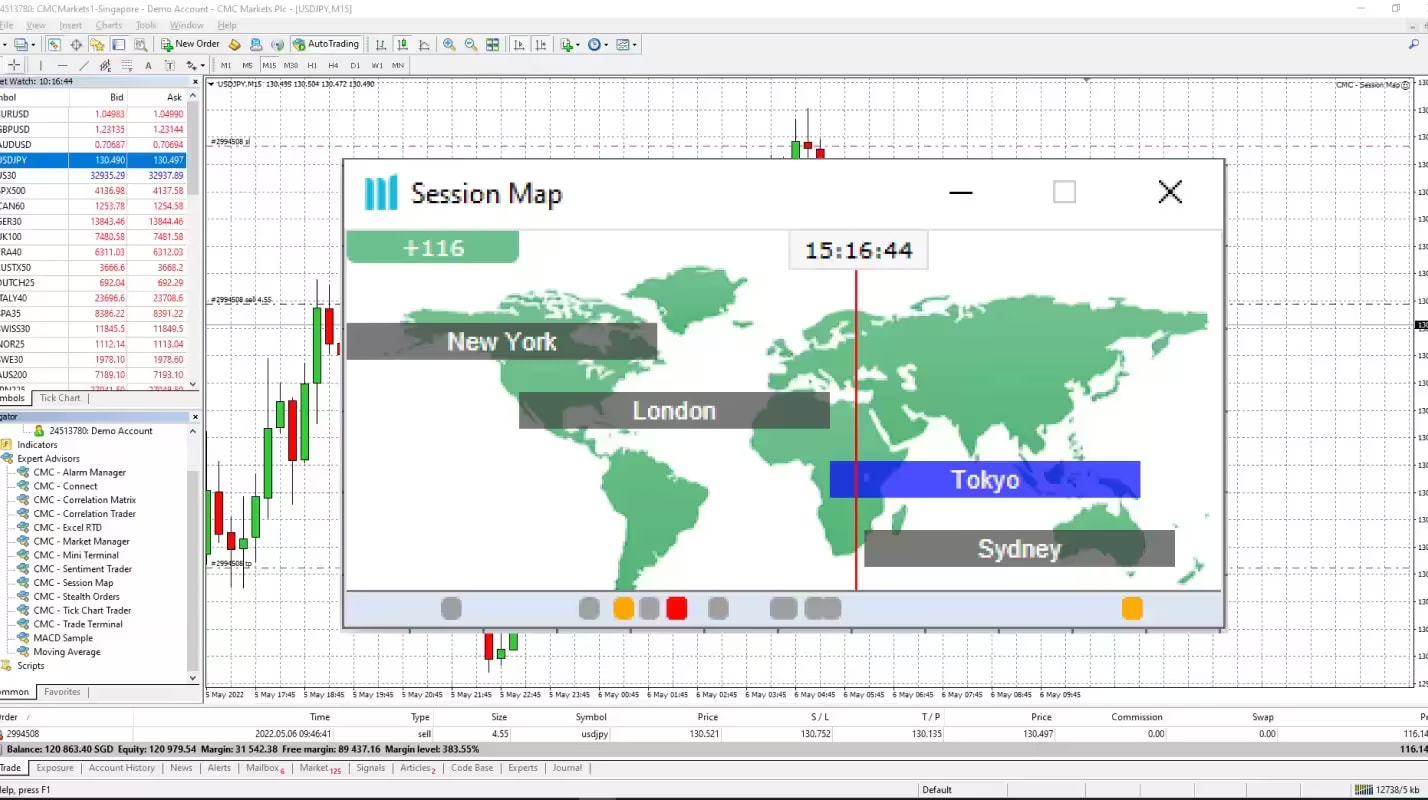Select the Crosshair tool

click(15, 65)
